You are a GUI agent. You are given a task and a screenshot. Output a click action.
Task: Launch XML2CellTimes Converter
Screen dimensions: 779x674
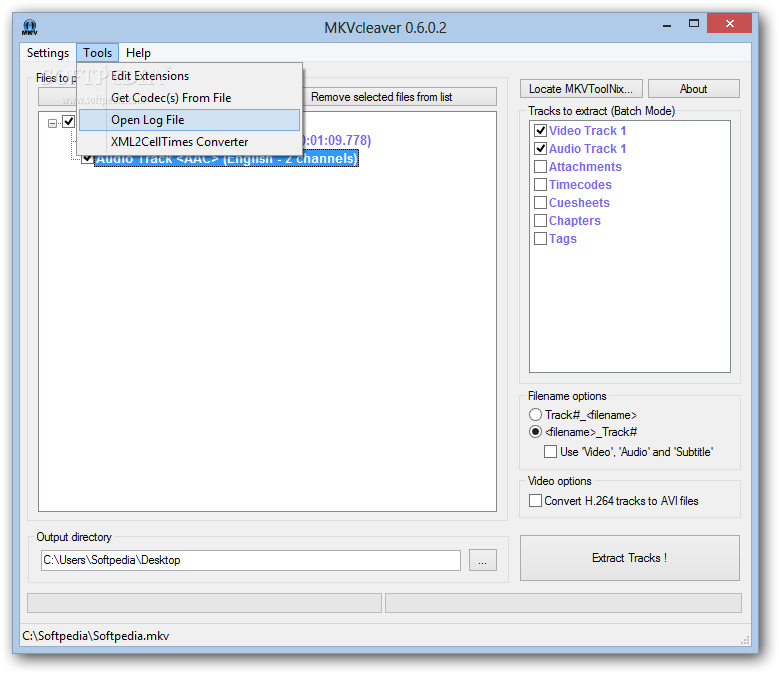pyautogui.click(x=189, y=142)
